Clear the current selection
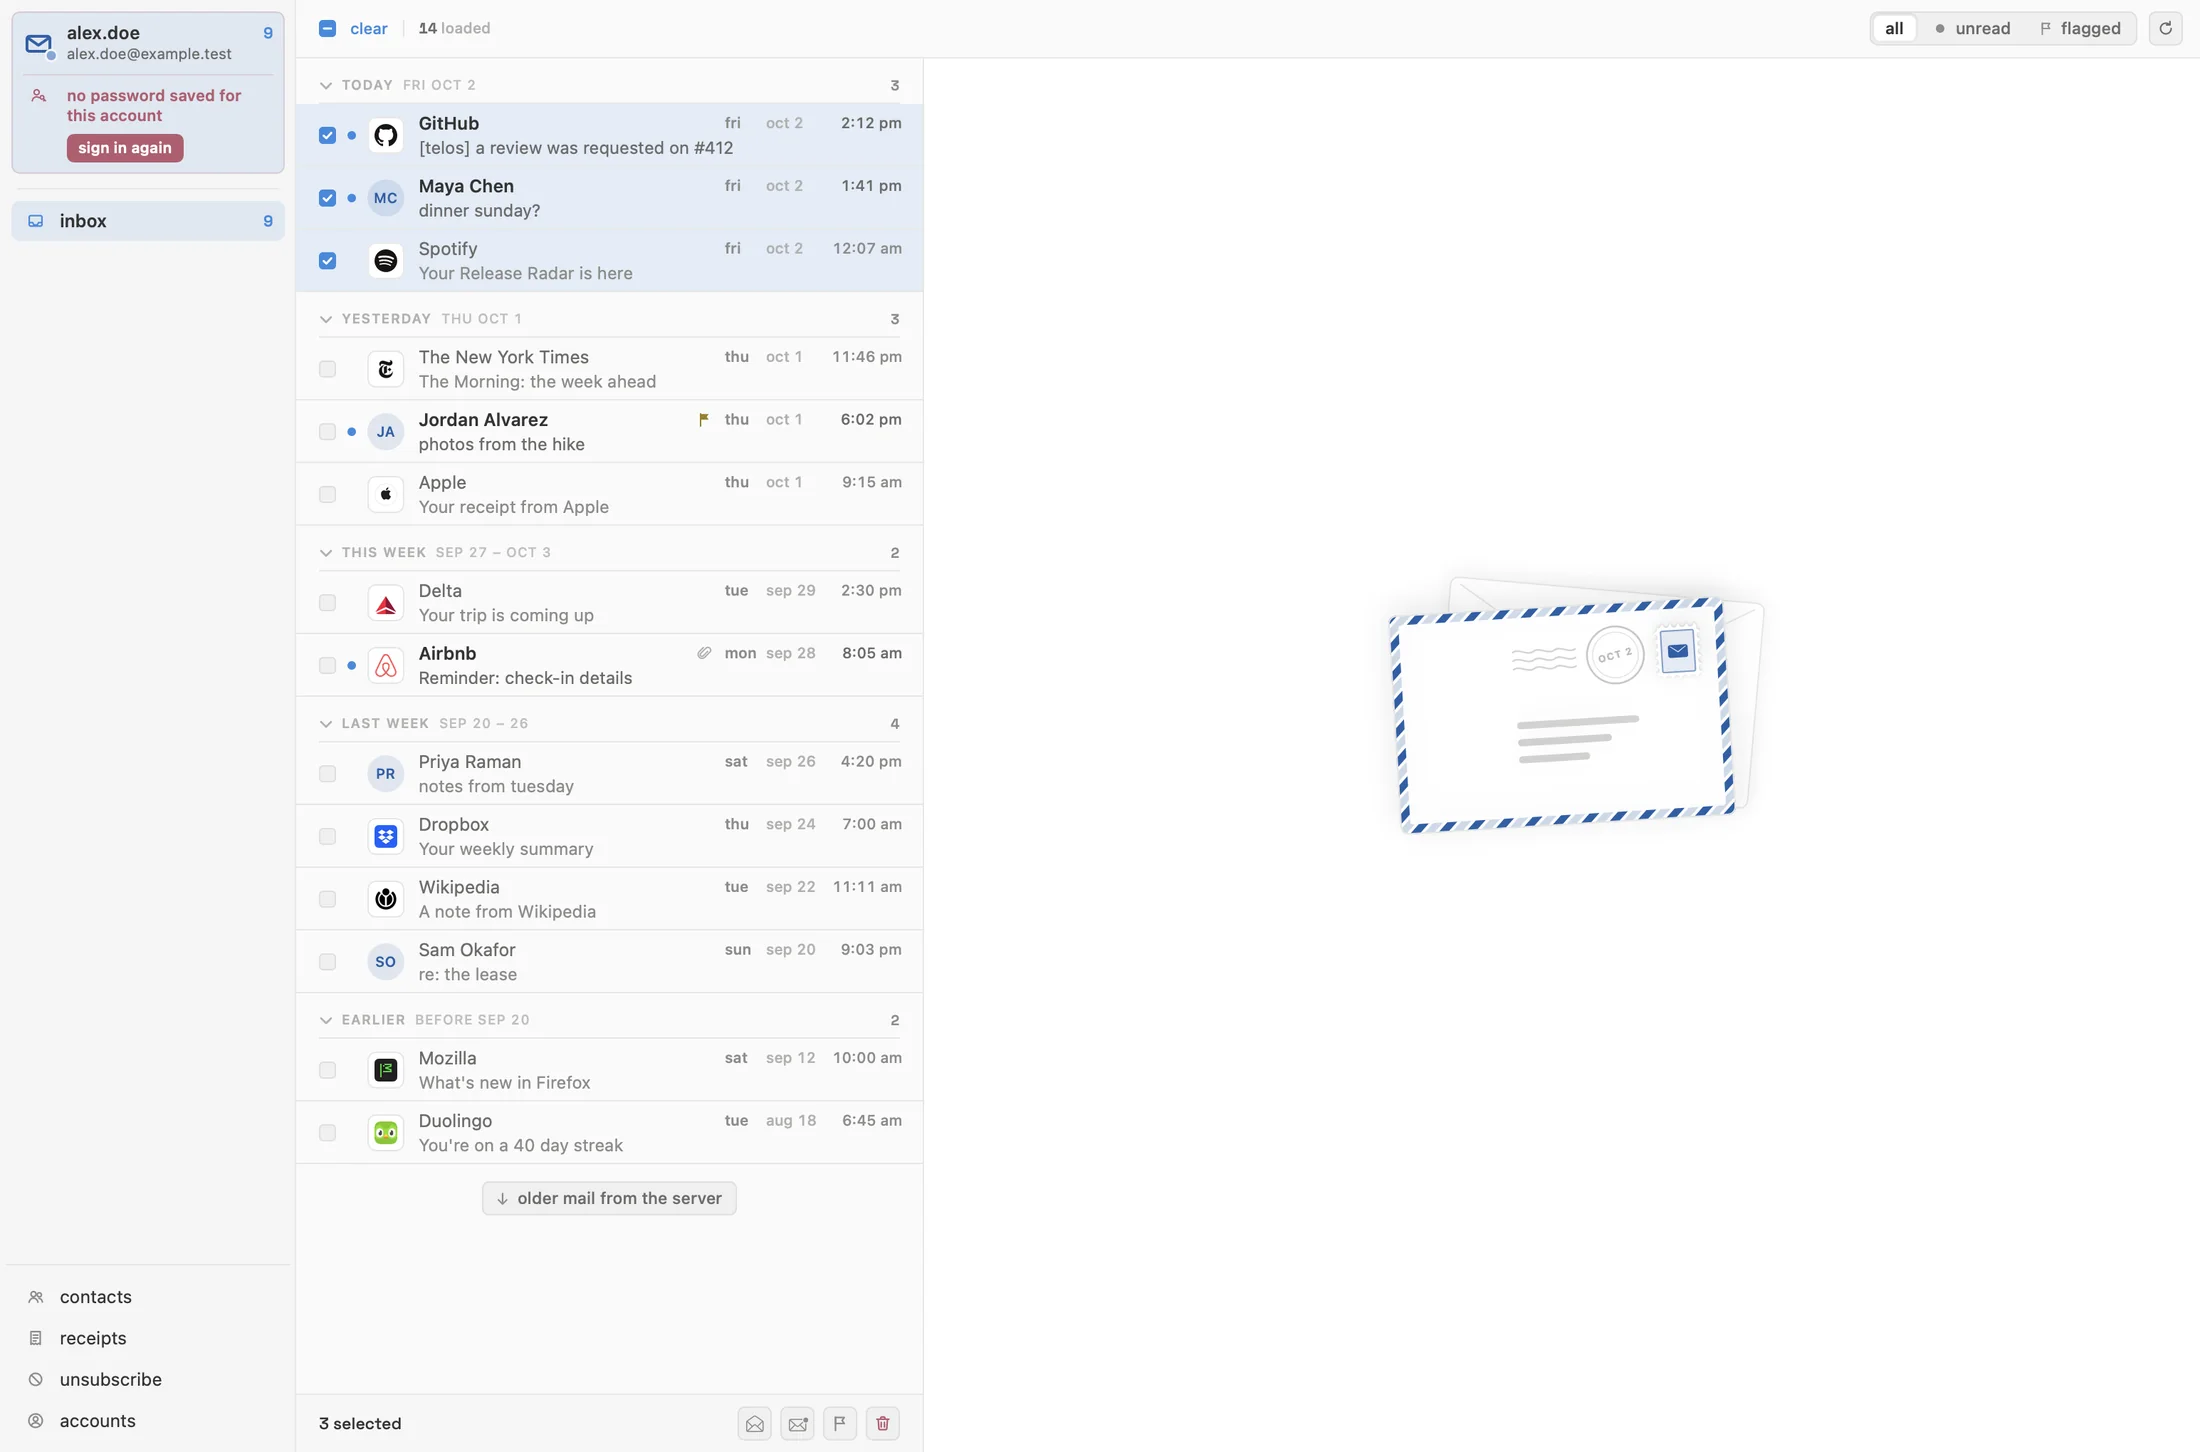Viewport: 2200px width, 1452px height. click(368, 28)
